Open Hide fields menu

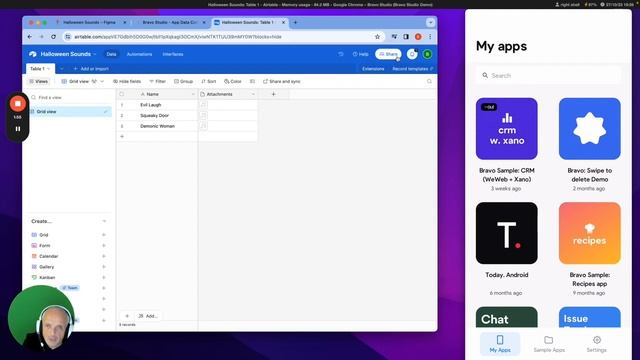pos(127,81)
